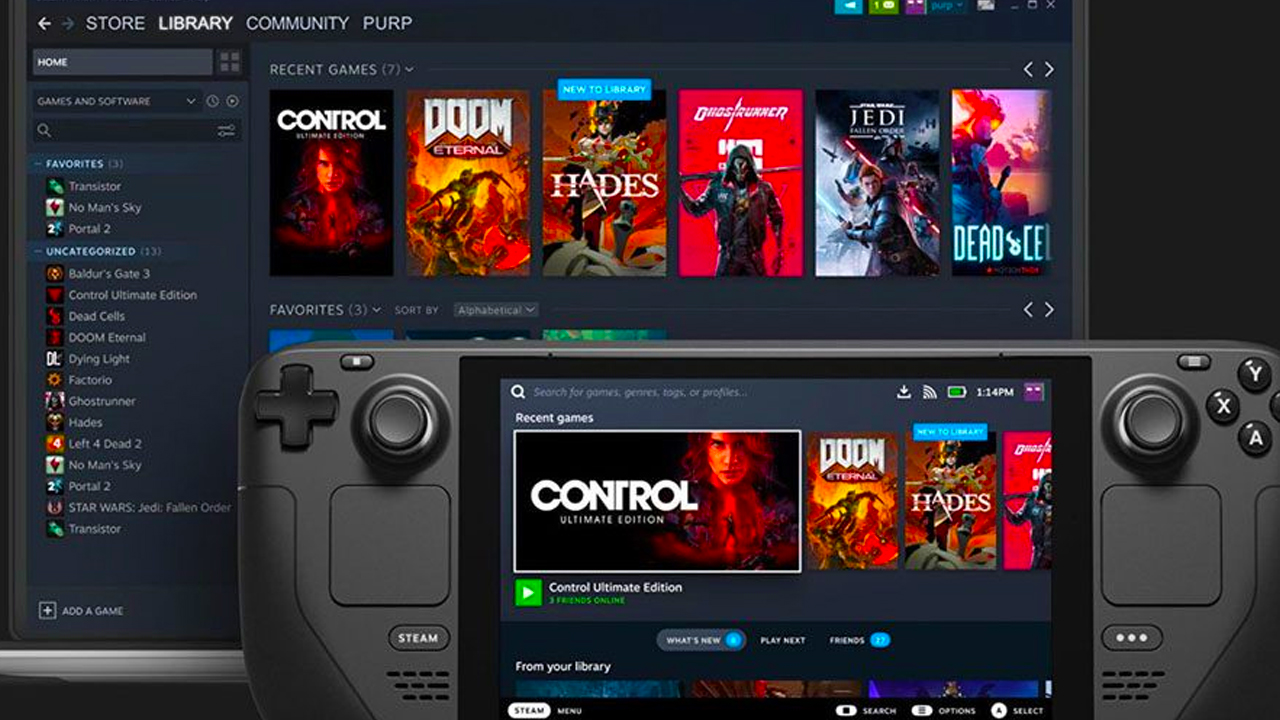Collapse the RECENT GAMES row
This screenshot has height=720, width=1280.
[409, 69]
